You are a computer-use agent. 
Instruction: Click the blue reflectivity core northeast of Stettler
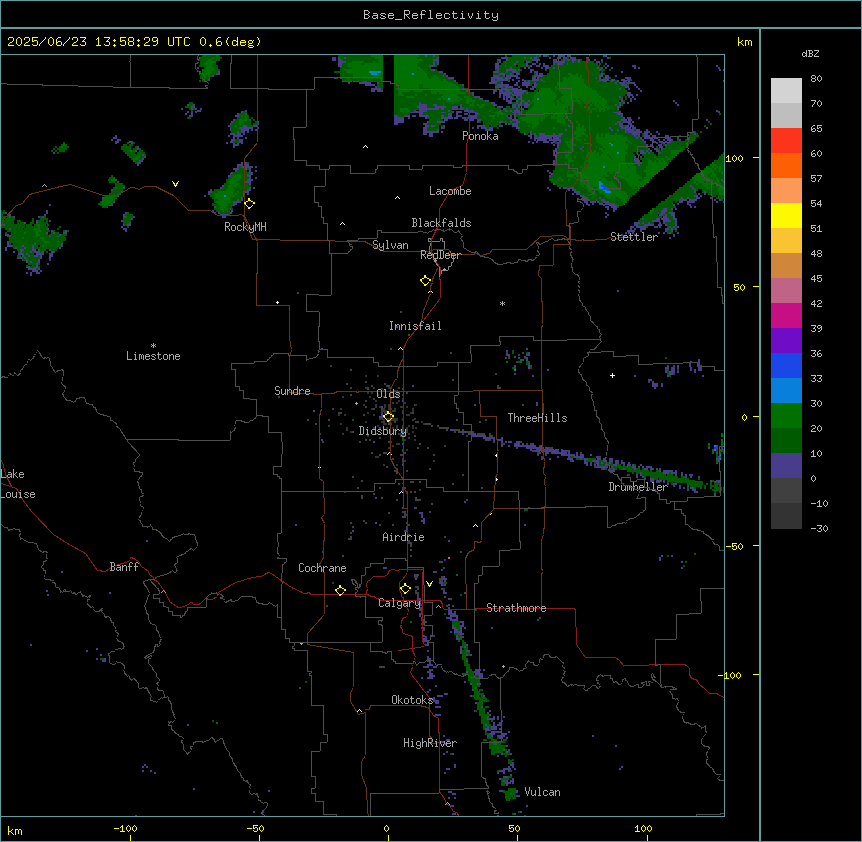(x=604, y=187)
